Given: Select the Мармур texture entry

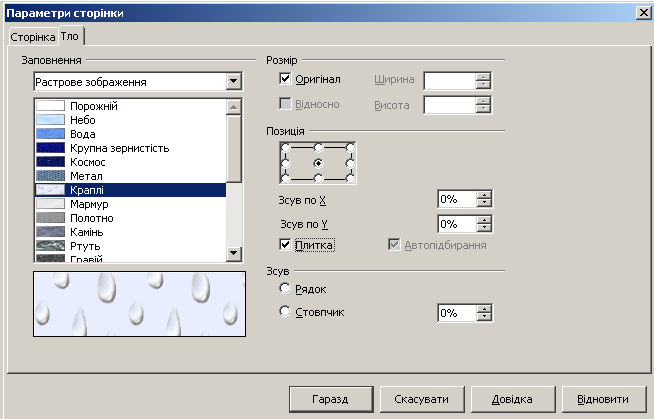Looking at the screenshot, I should coord(131,204).
